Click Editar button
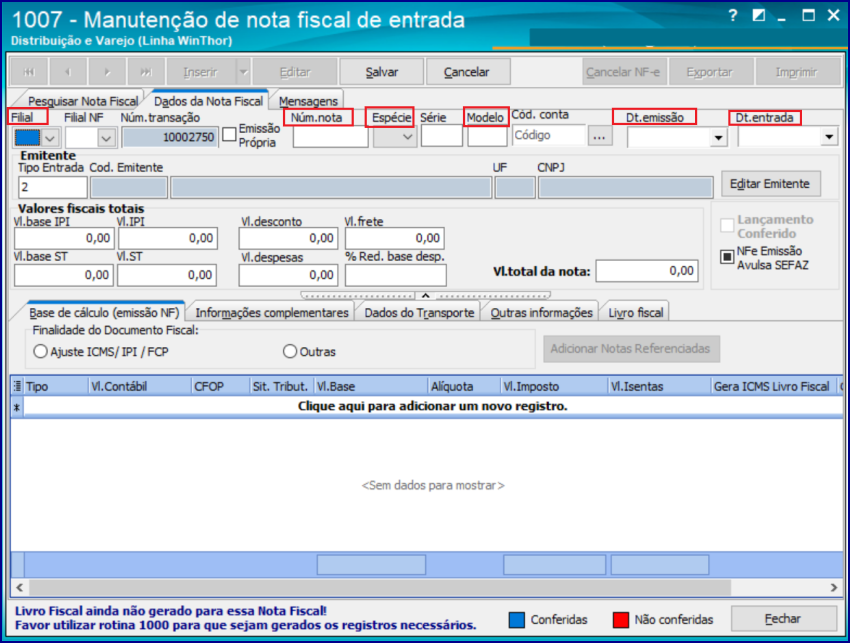 click(x=295, y=72)
